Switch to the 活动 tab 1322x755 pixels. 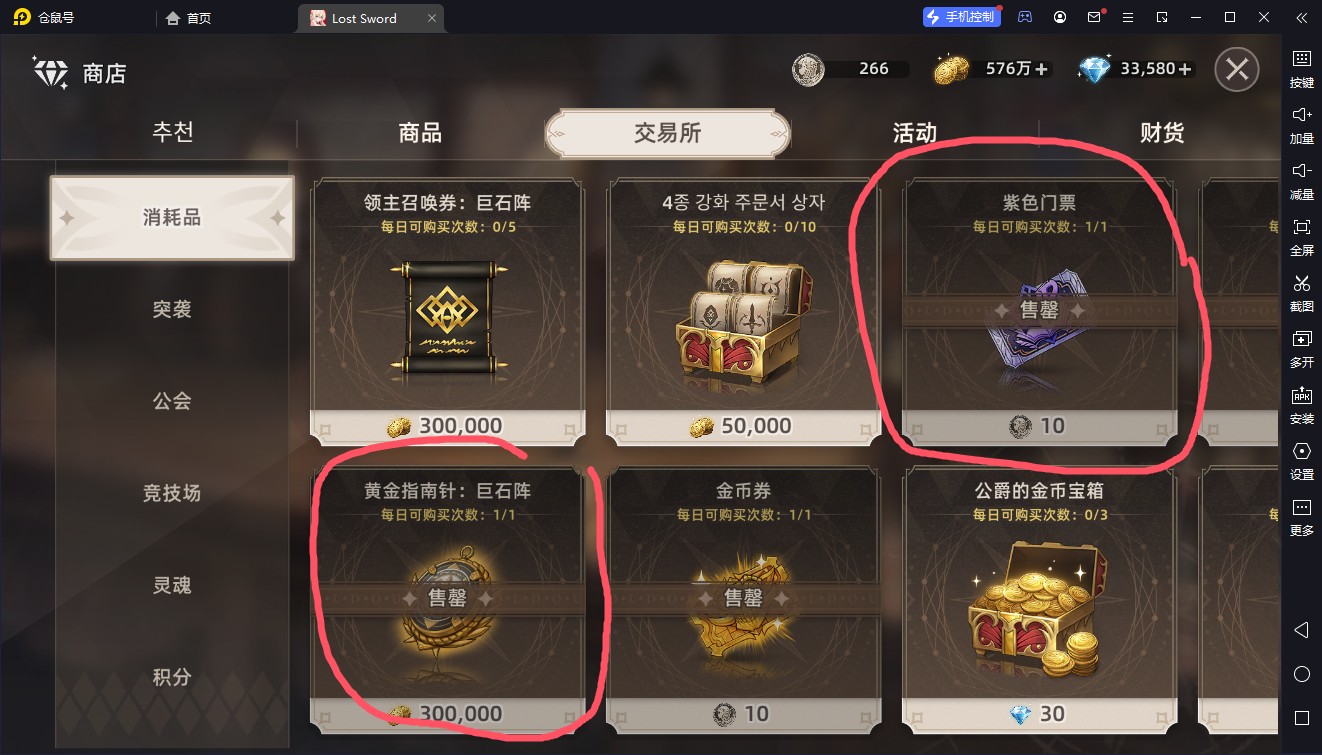[914, 133]
